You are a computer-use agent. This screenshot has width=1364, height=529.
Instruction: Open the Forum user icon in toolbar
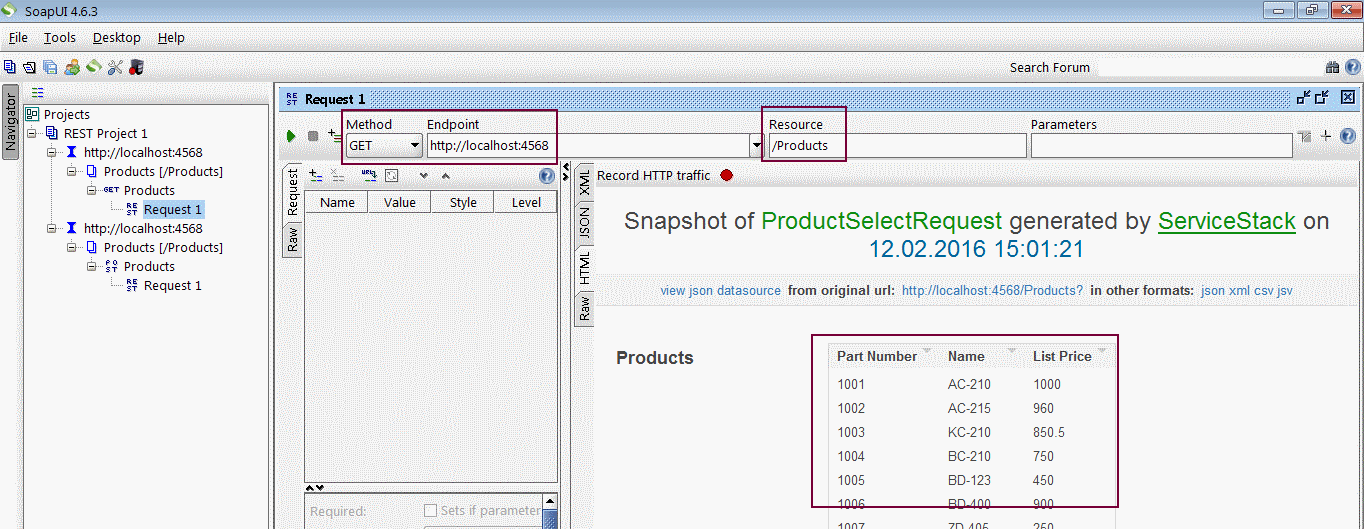(x=73, y=67)
